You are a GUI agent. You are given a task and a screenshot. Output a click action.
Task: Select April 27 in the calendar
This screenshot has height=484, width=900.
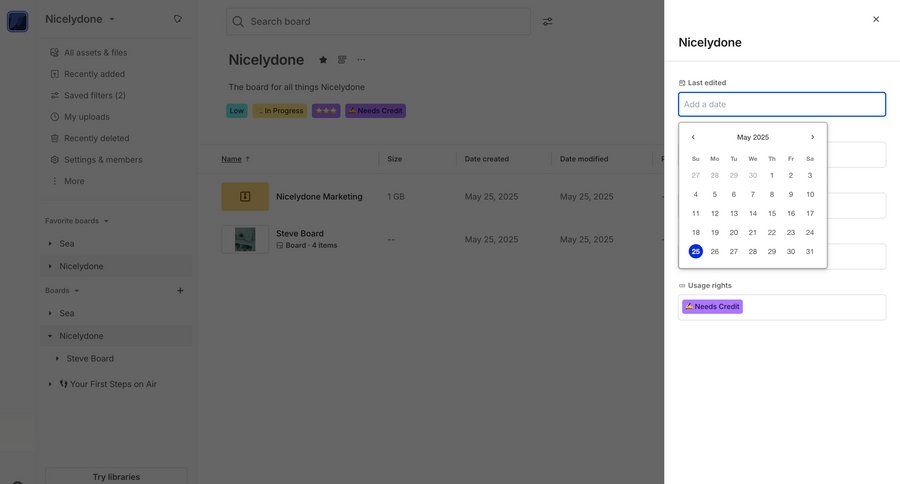pos(696,176)
